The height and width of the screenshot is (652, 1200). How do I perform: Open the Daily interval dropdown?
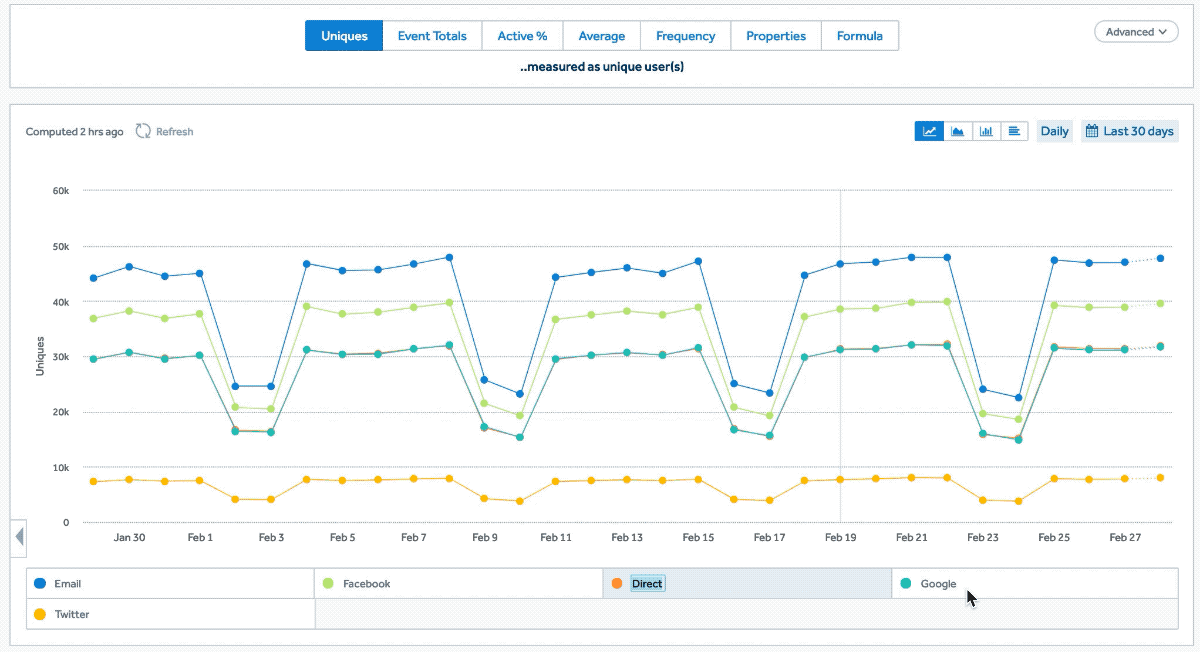[1054, 131]
